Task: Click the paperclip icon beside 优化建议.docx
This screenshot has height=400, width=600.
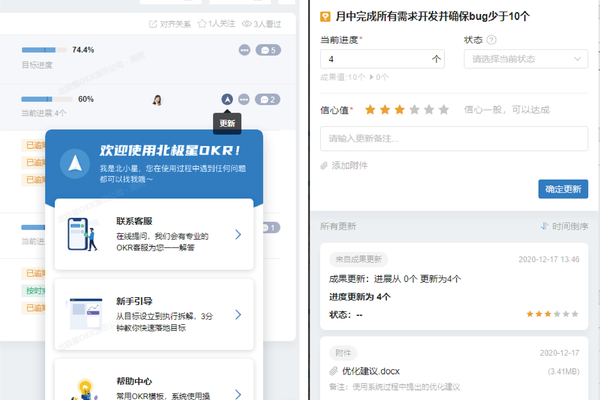Action: pos(334,371)
